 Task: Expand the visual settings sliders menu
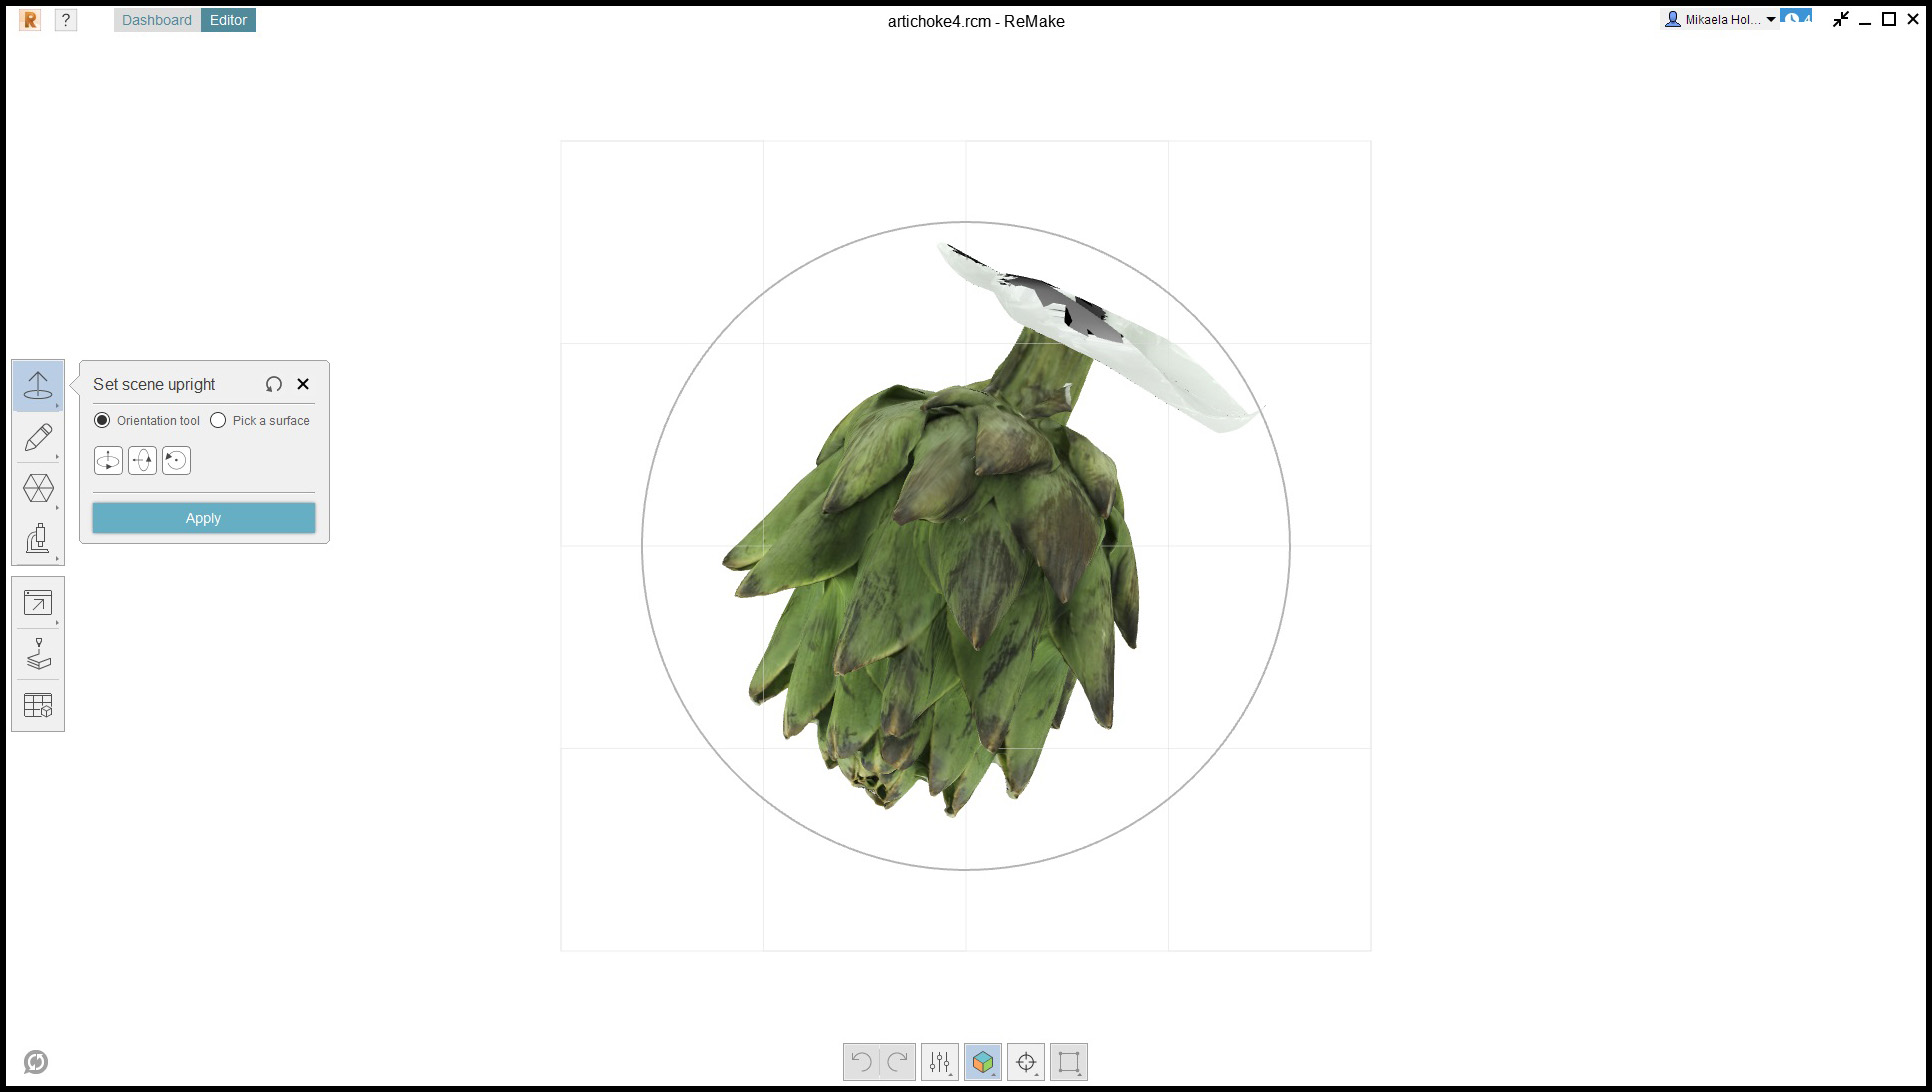point(940,1062)
